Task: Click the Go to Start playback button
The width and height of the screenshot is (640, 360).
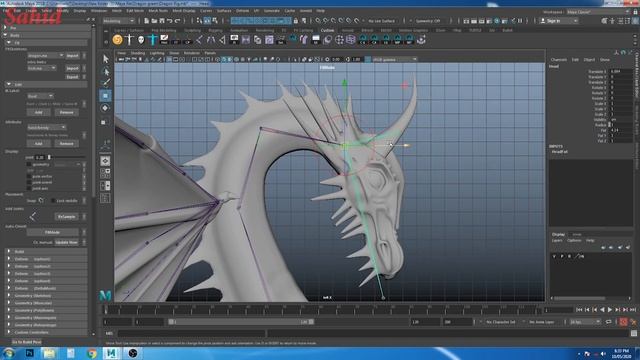Action: tap(579, 310)
